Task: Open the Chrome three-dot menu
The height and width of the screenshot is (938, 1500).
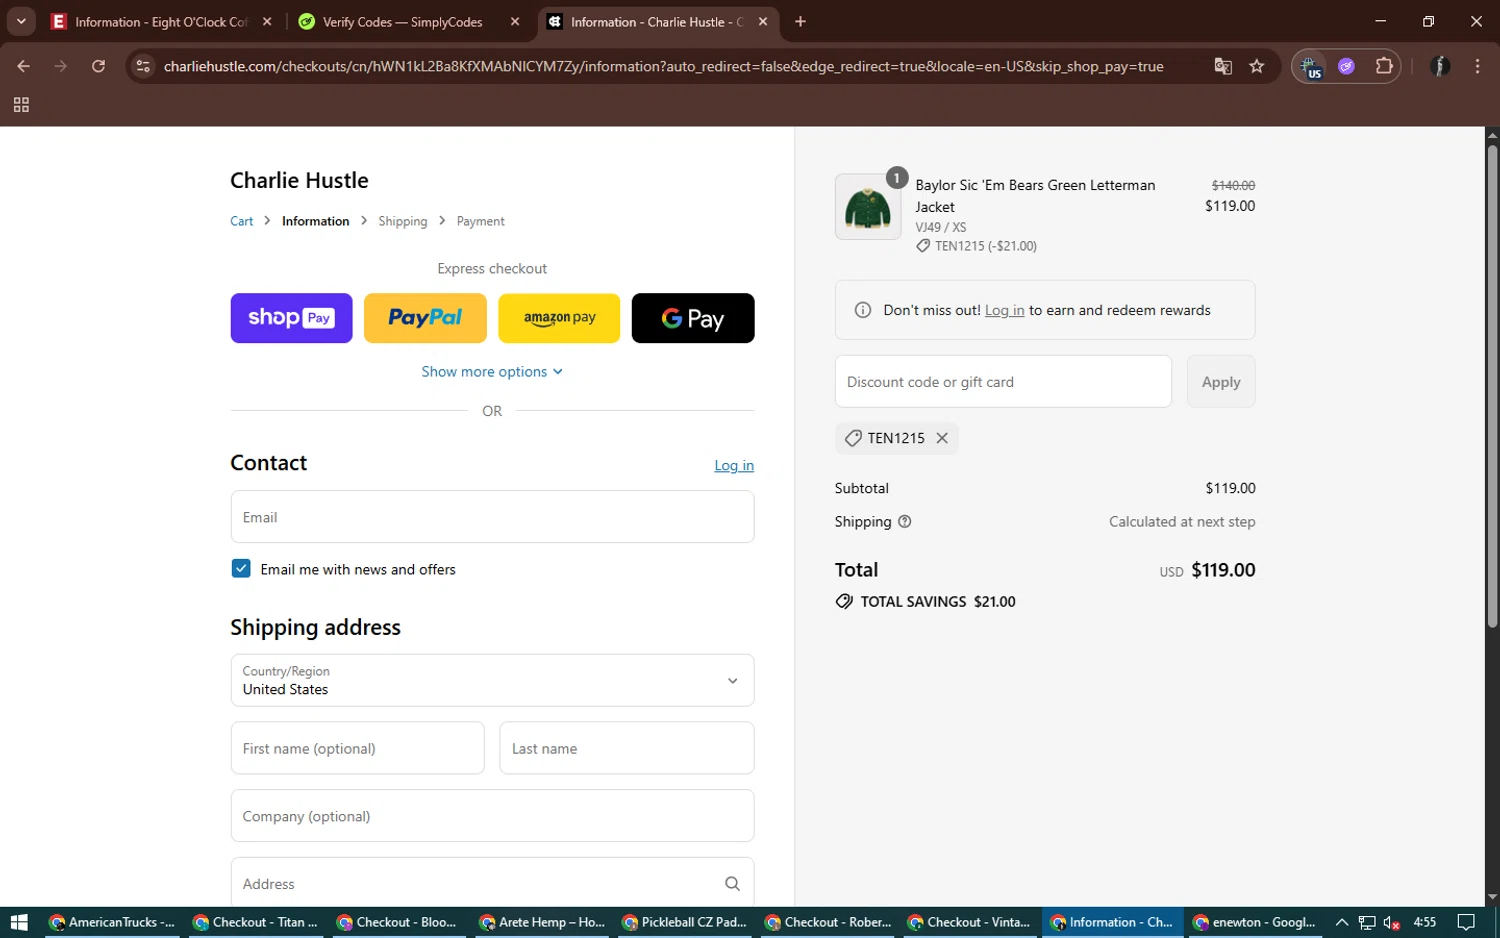Action: click(1477, 66)
